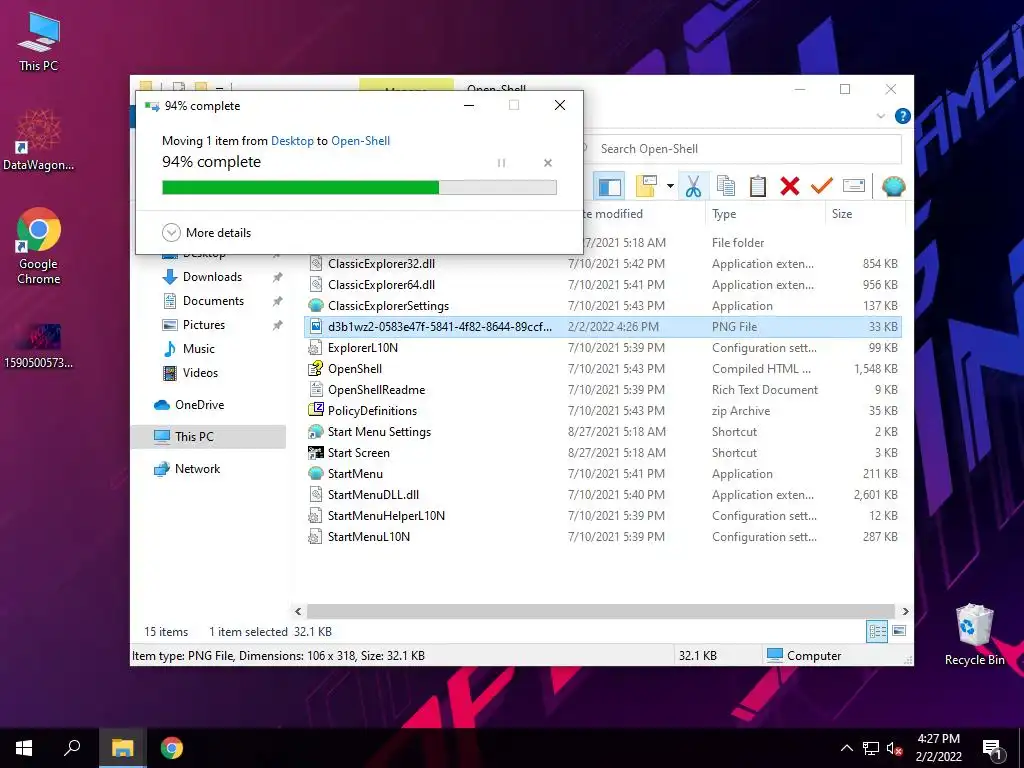Sort files by Type column header
Image resolution: width=1024 pixels, height=768 pixels.
point(724,214)
